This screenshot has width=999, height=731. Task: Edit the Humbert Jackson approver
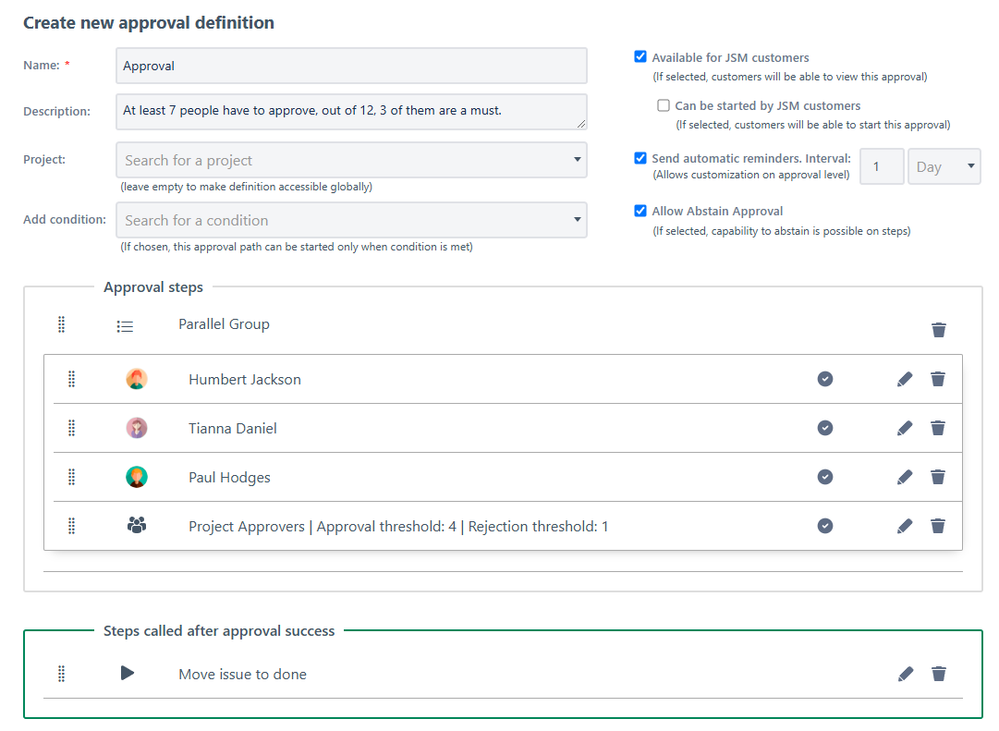(x=905, y=379)
